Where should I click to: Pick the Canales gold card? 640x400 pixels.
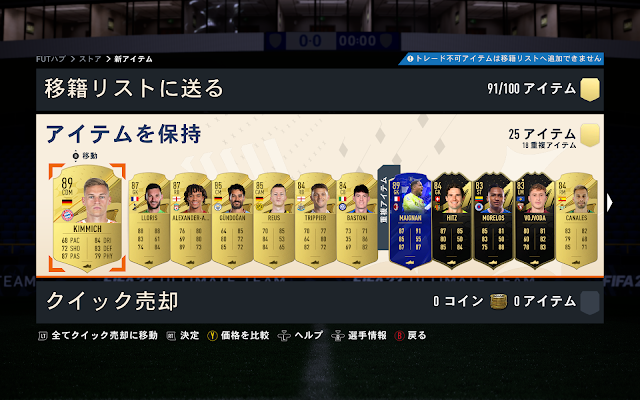tap(576, 220)
